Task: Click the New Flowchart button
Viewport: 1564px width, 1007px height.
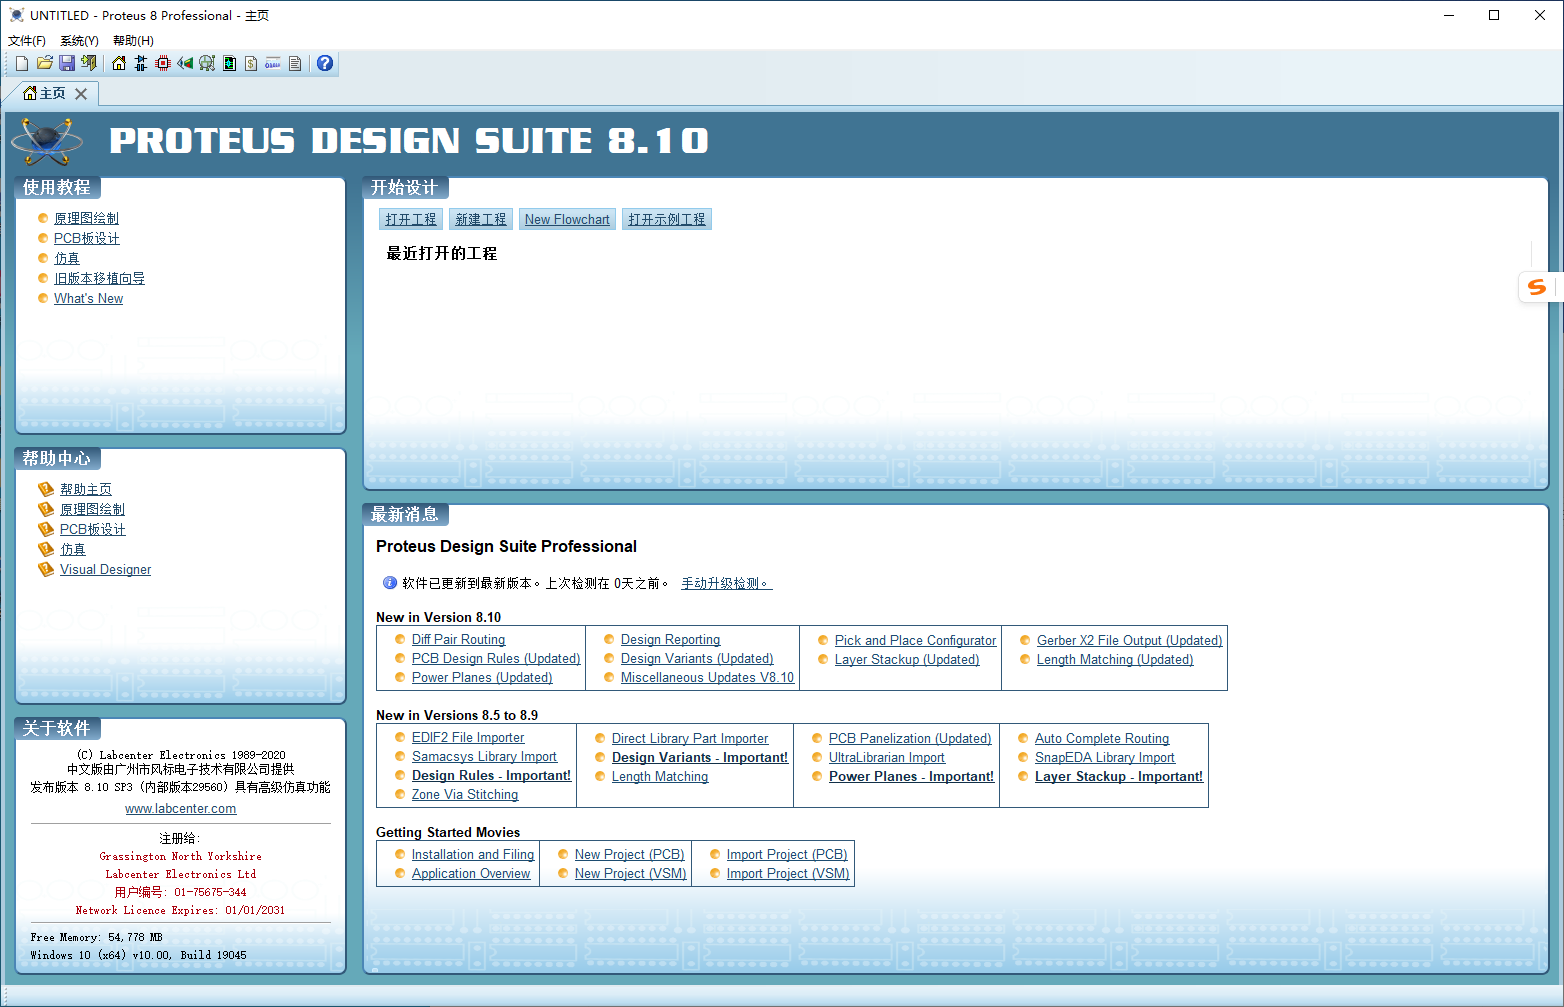Action: coord(567,219)
